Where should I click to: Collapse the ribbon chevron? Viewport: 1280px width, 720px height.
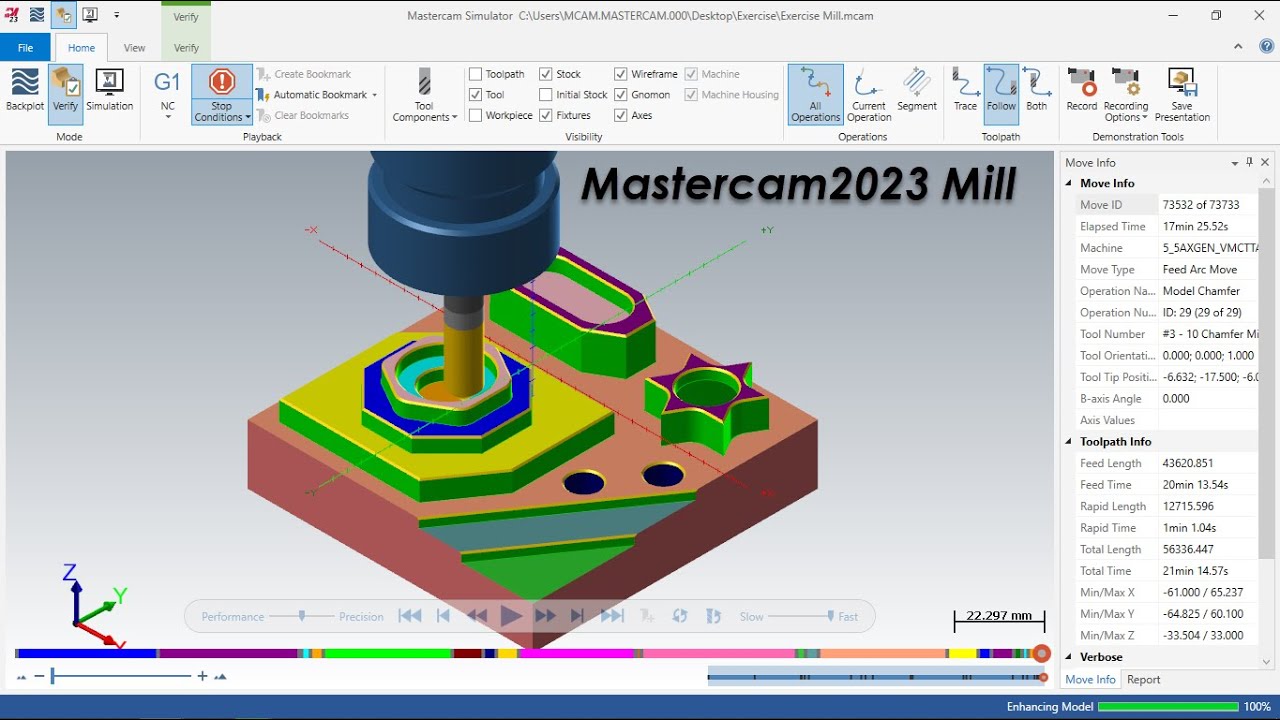pos(1238,46)
